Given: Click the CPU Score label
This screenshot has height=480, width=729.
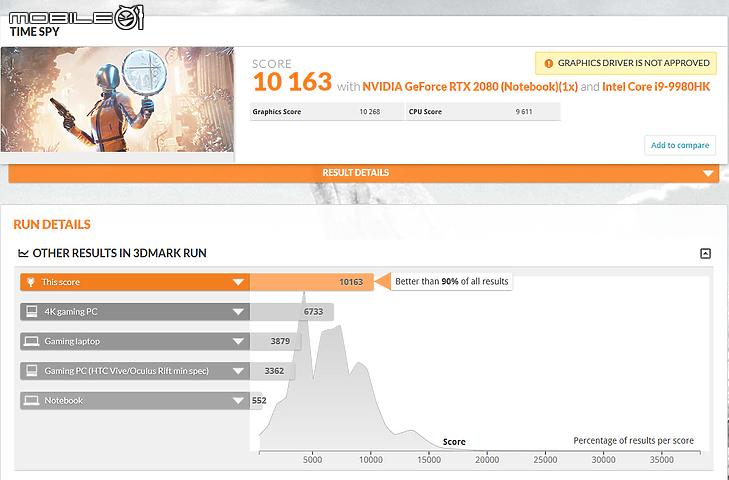Looking at the screenshot, I should pos(425,112).
